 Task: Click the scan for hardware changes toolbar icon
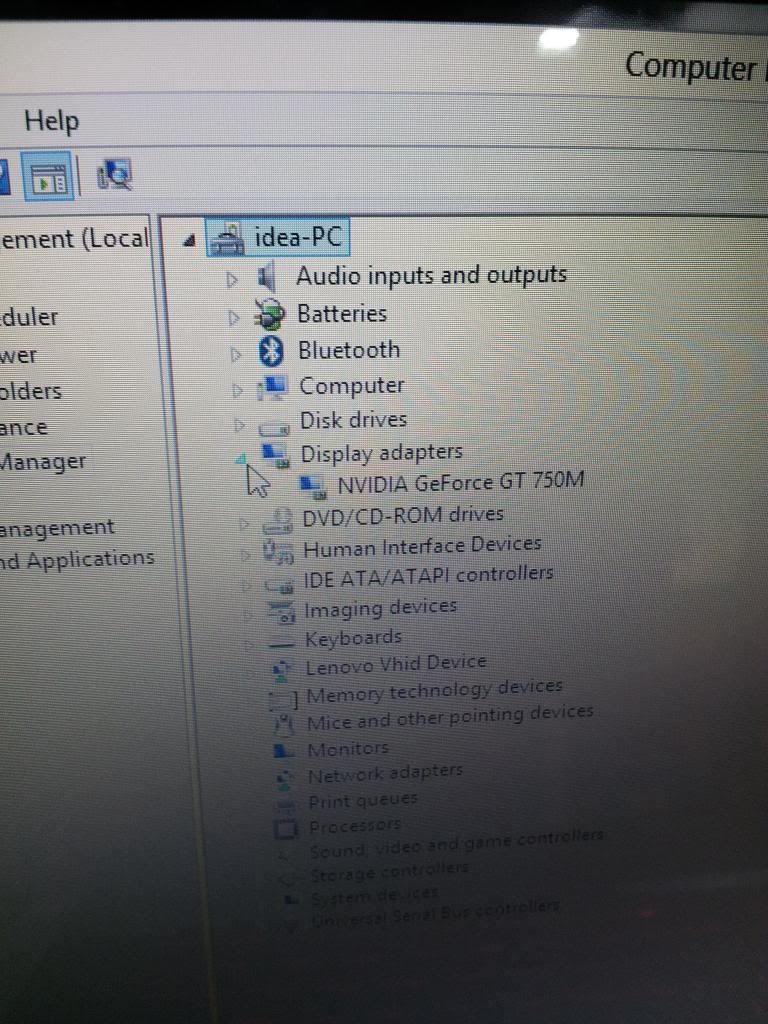(114, 177)
